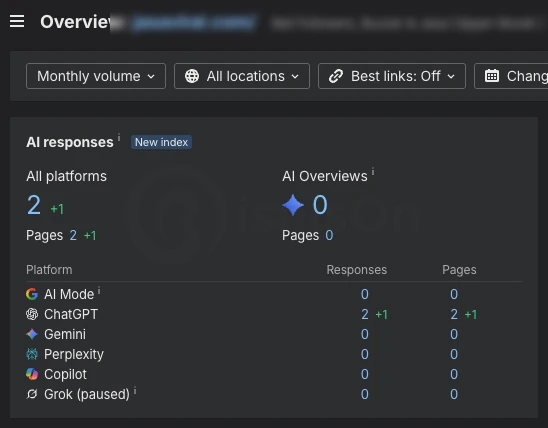Click the AI Mode Responses value 0
The image size is (548, 428).
point(365,294)
